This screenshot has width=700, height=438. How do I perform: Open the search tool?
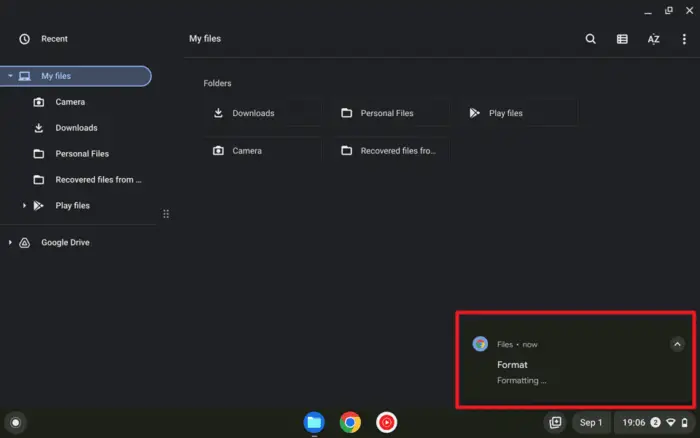pyautogui.click(x=591, y=39)
